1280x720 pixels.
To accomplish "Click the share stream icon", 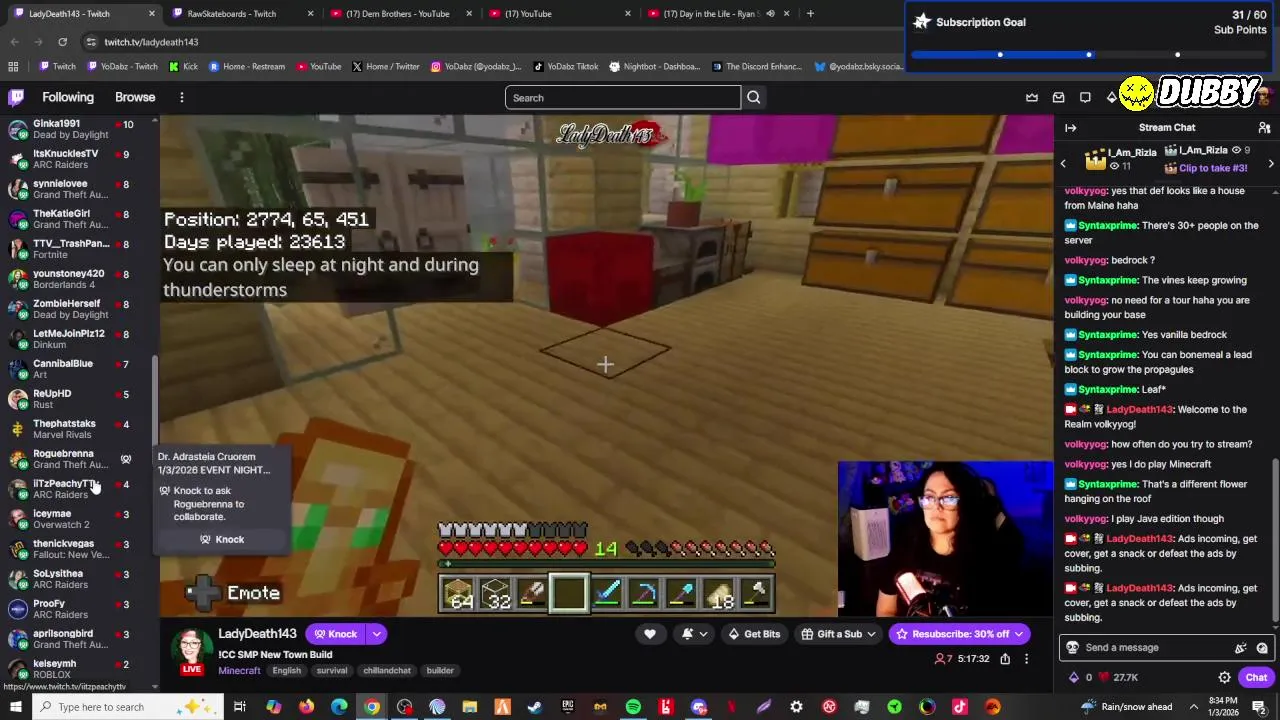I will (x=1005, y=659).
